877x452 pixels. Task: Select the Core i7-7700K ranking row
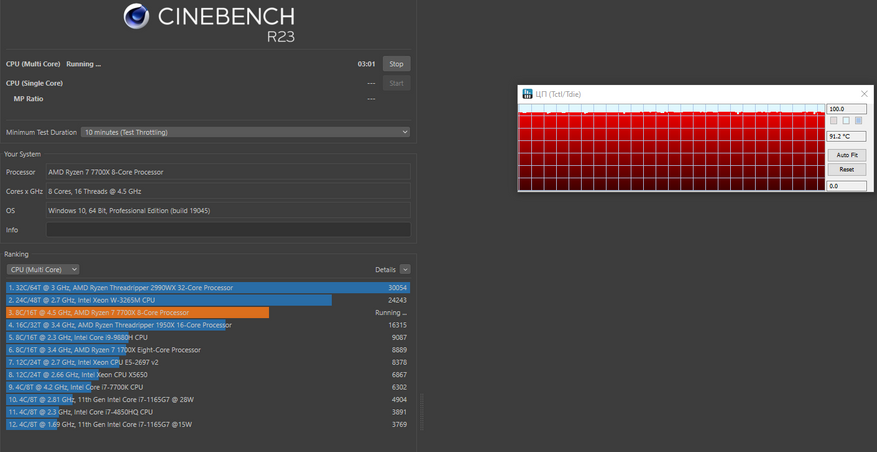pos(208,387)
